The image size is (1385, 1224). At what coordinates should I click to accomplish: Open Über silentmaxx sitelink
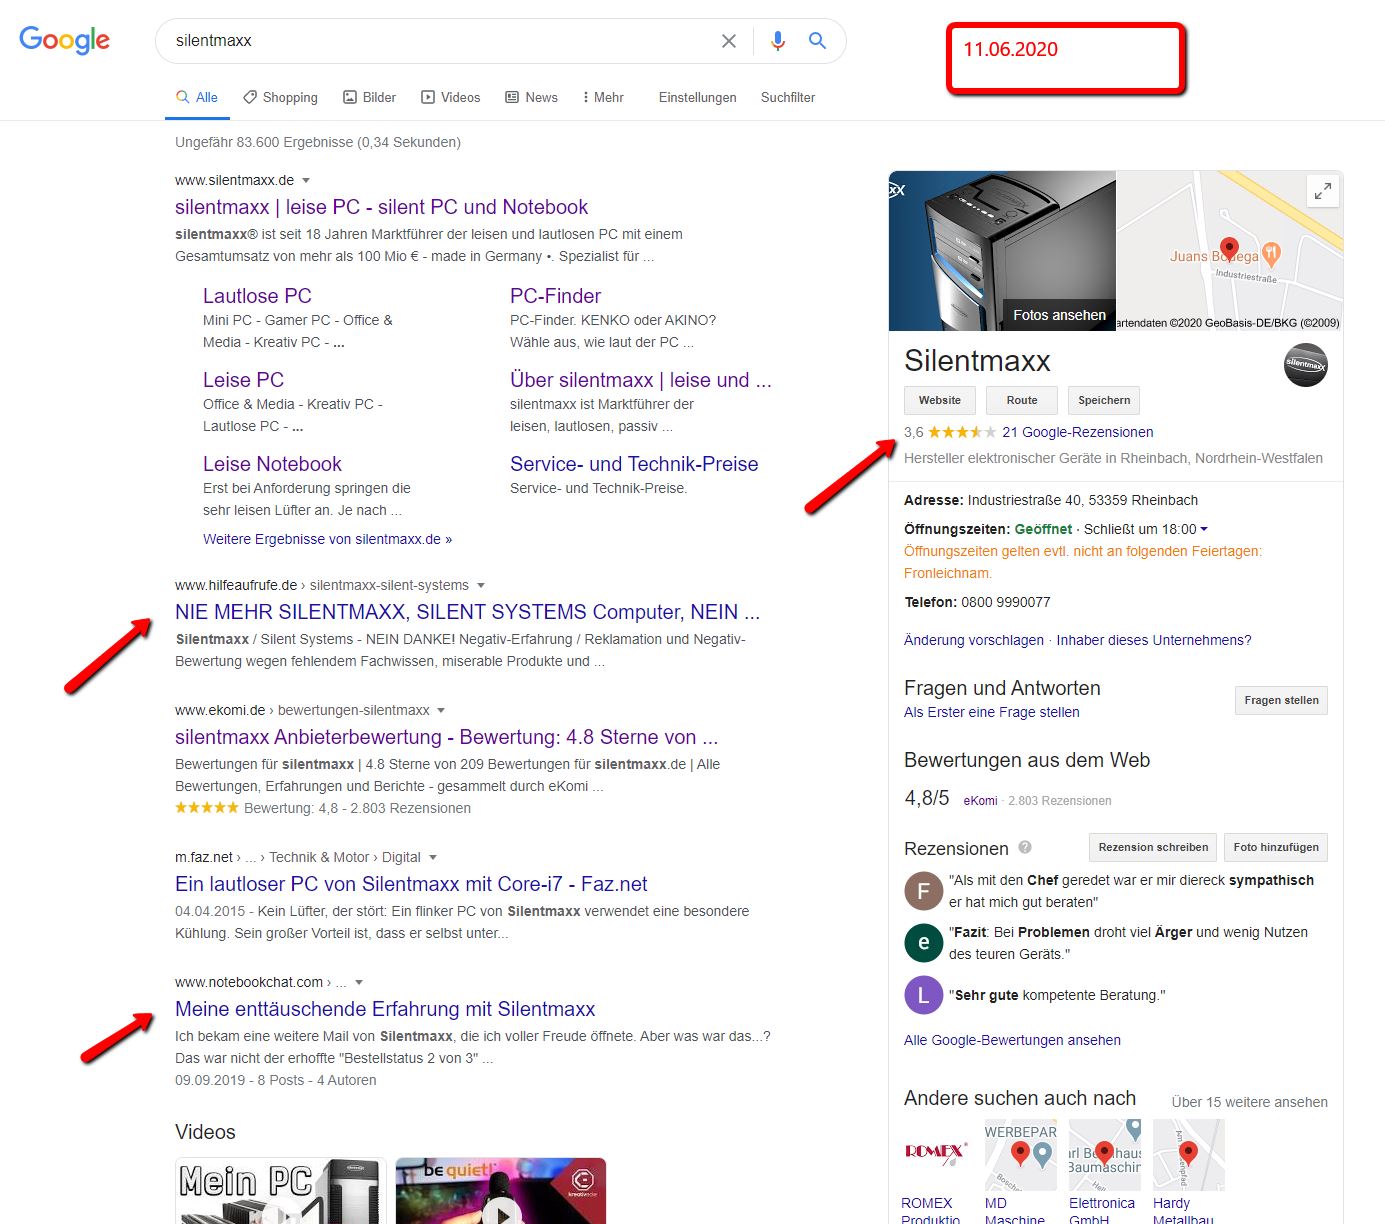point(640,380)
